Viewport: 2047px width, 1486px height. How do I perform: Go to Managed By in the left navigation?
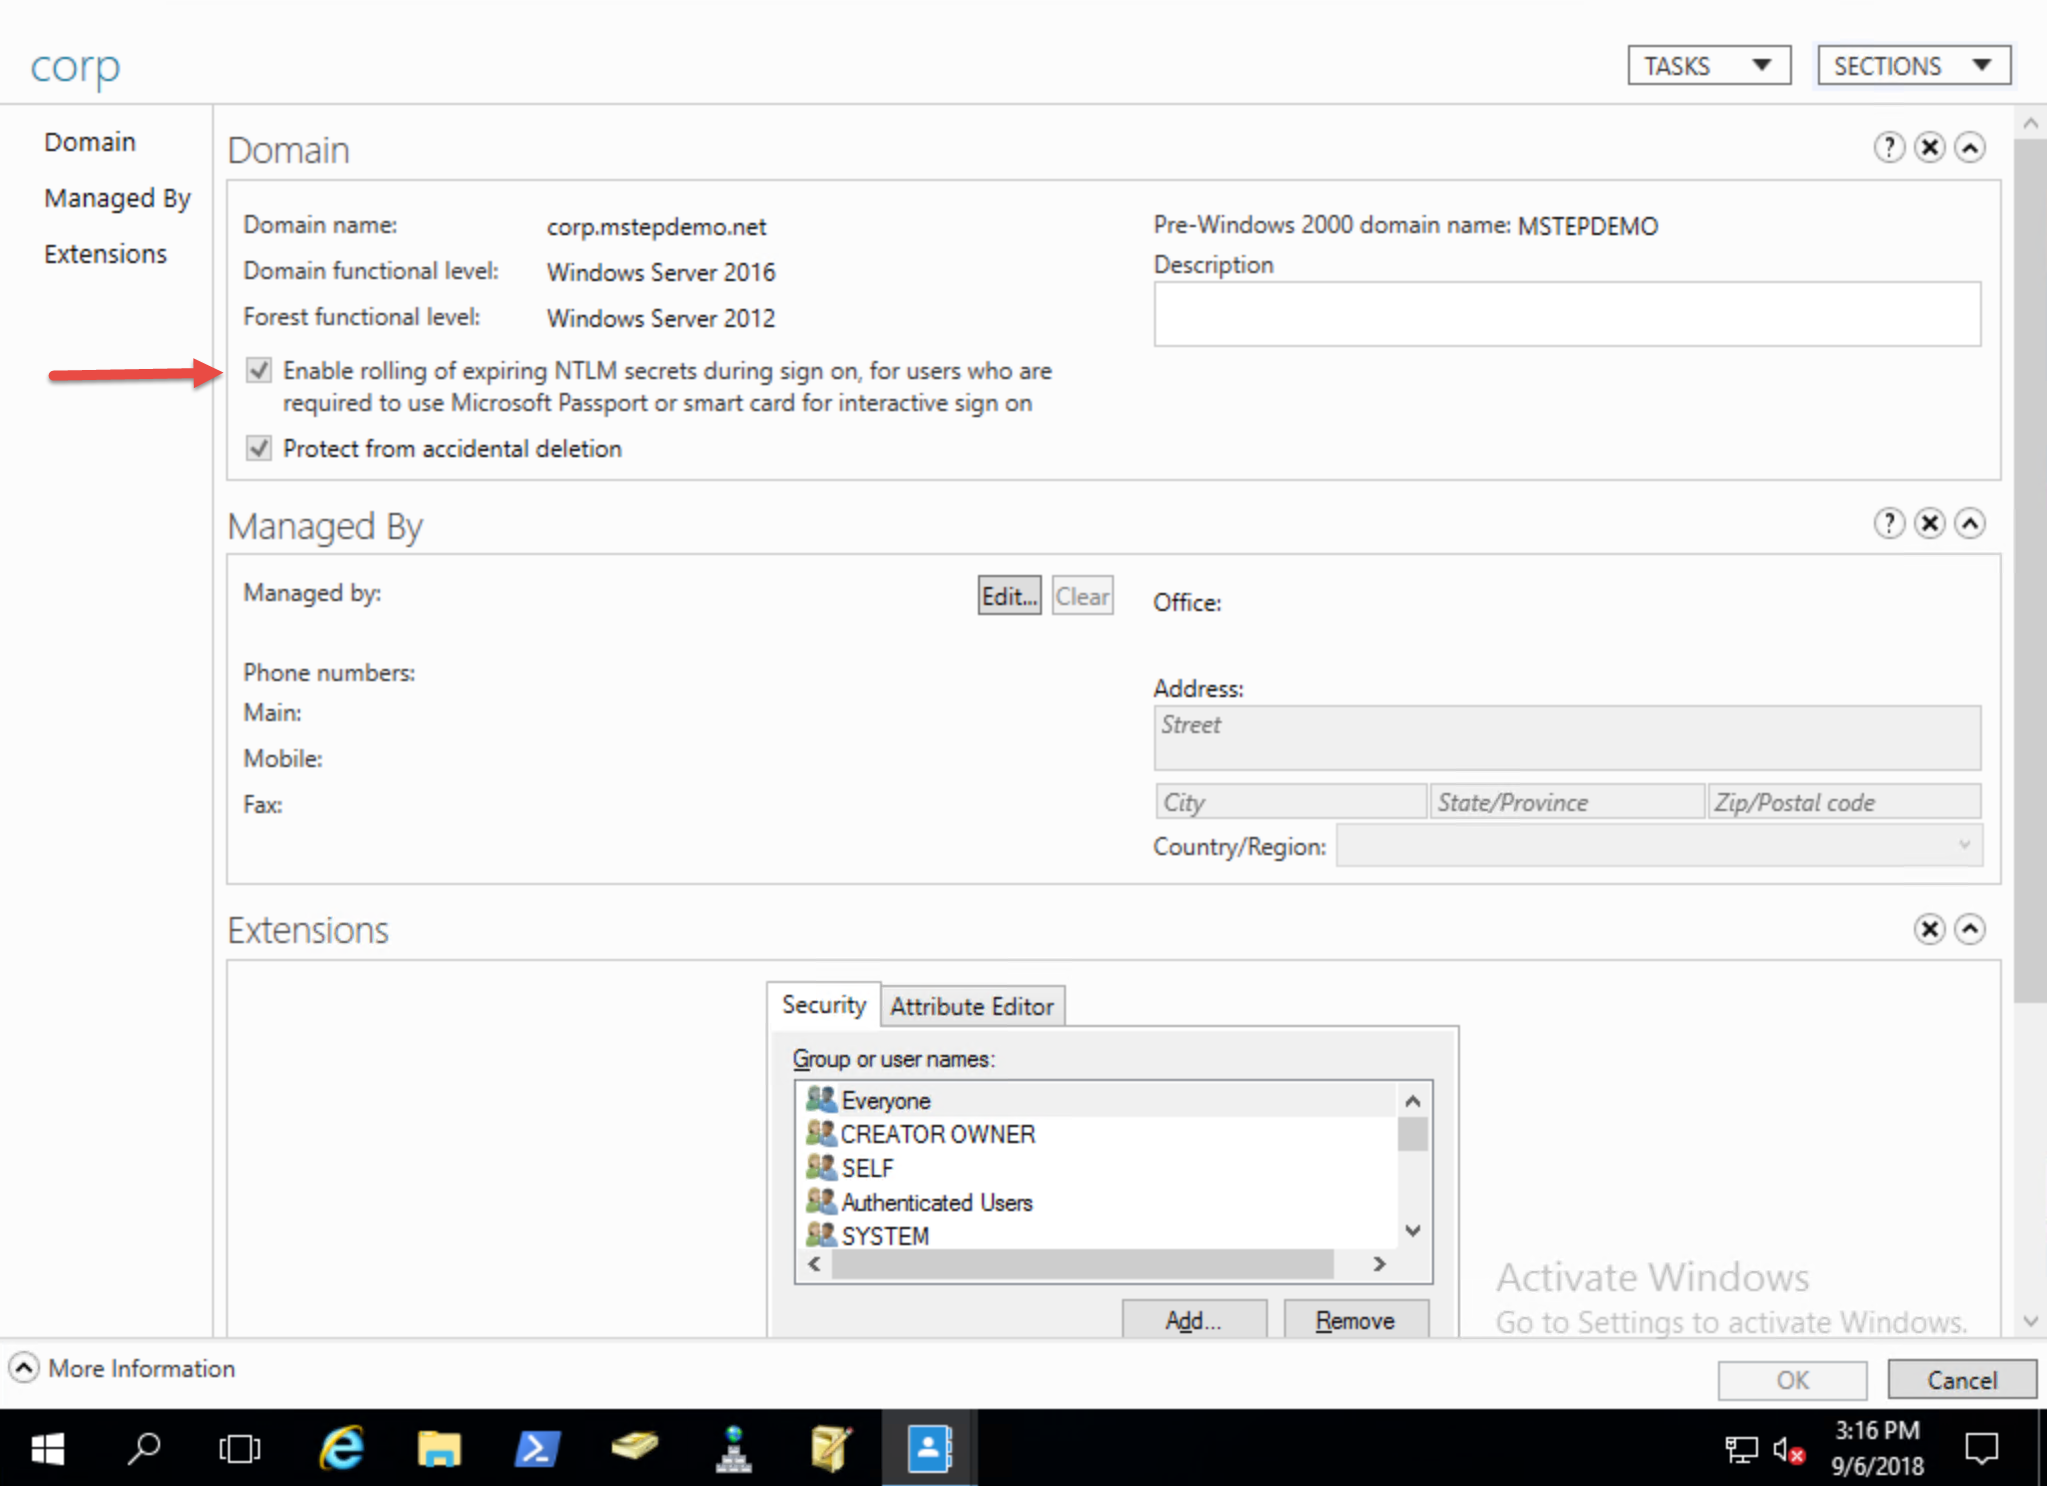point(117,198)
